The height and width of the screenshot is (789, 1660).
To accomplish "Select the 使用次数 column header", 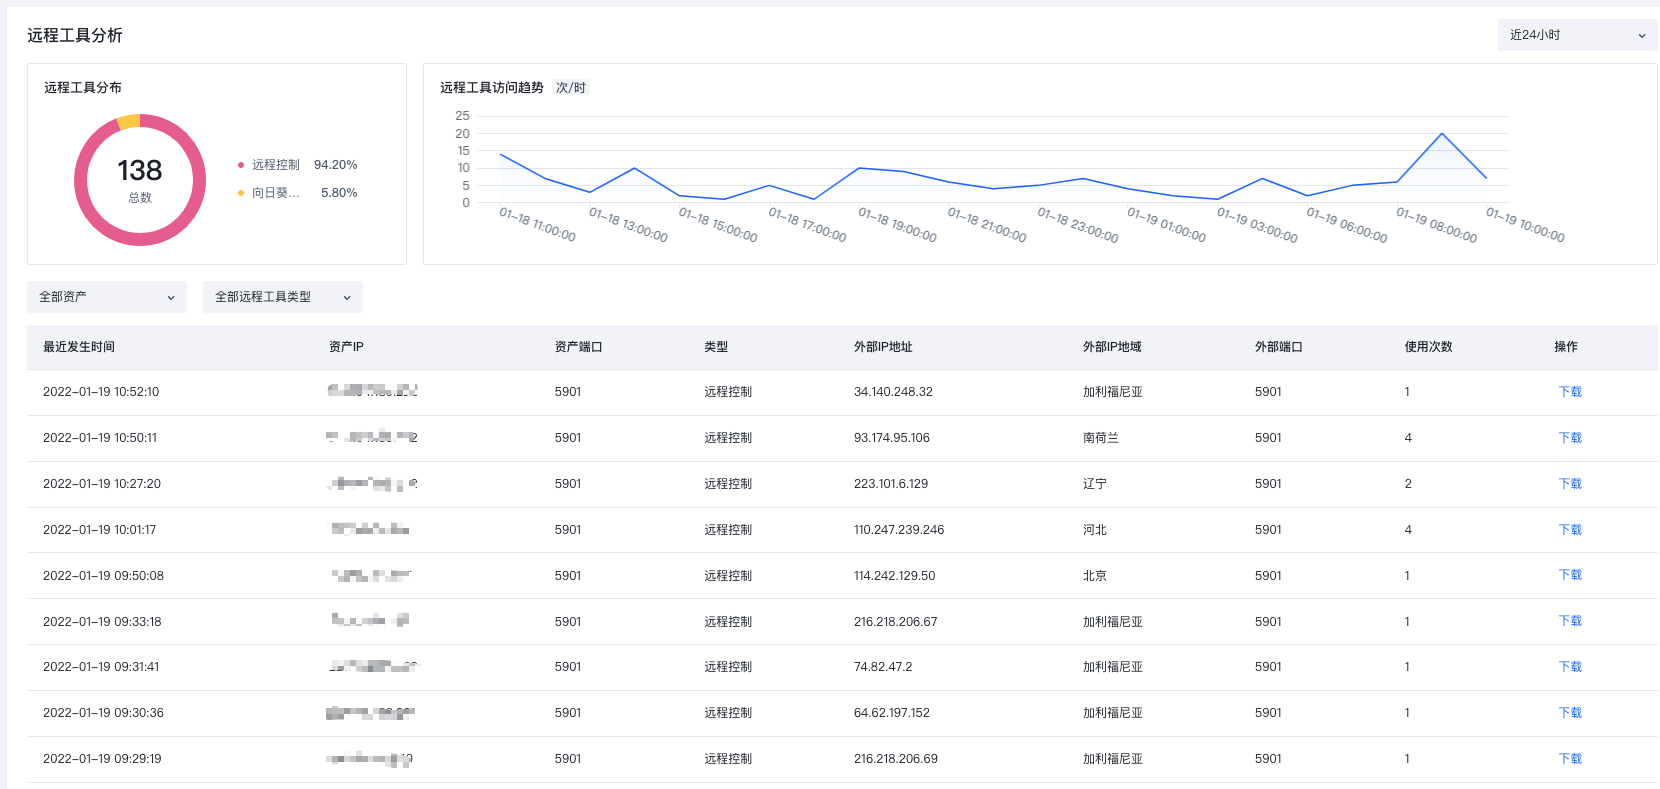I will tap(1428, 347).
